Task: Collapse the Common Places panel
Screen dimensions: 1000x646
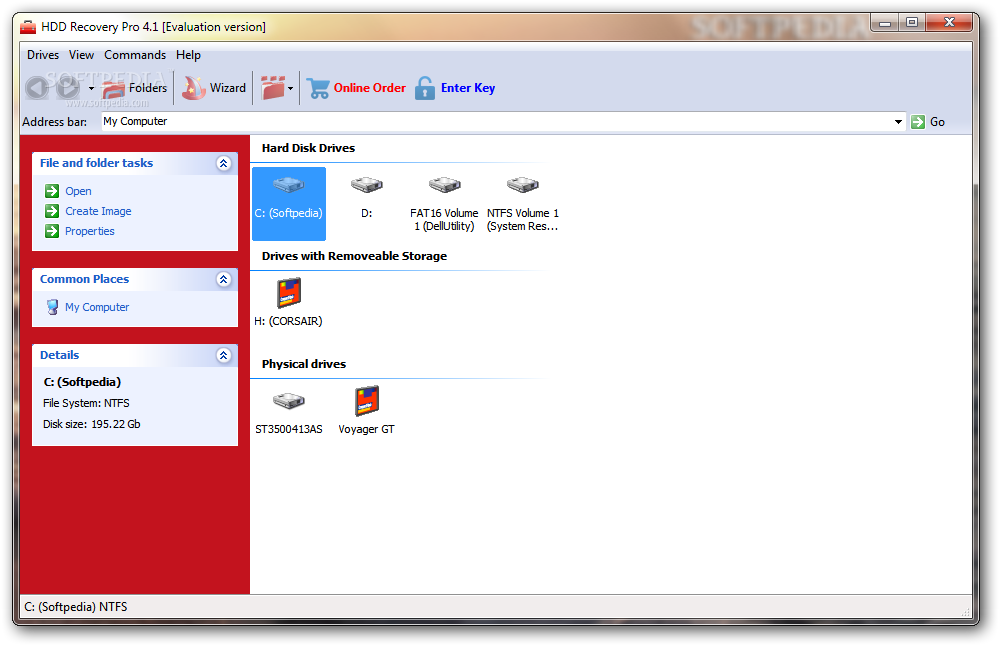Action: coord(223,279)
